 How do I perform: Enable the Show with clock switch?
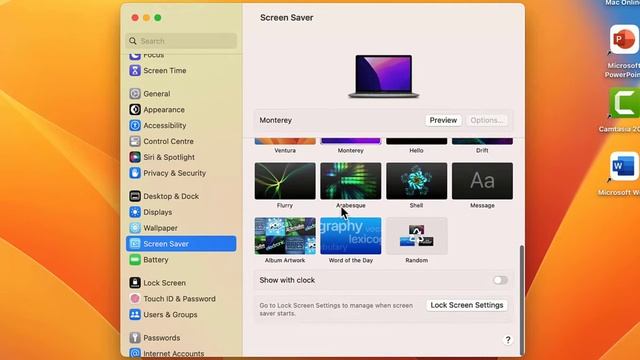pos(500,280)
